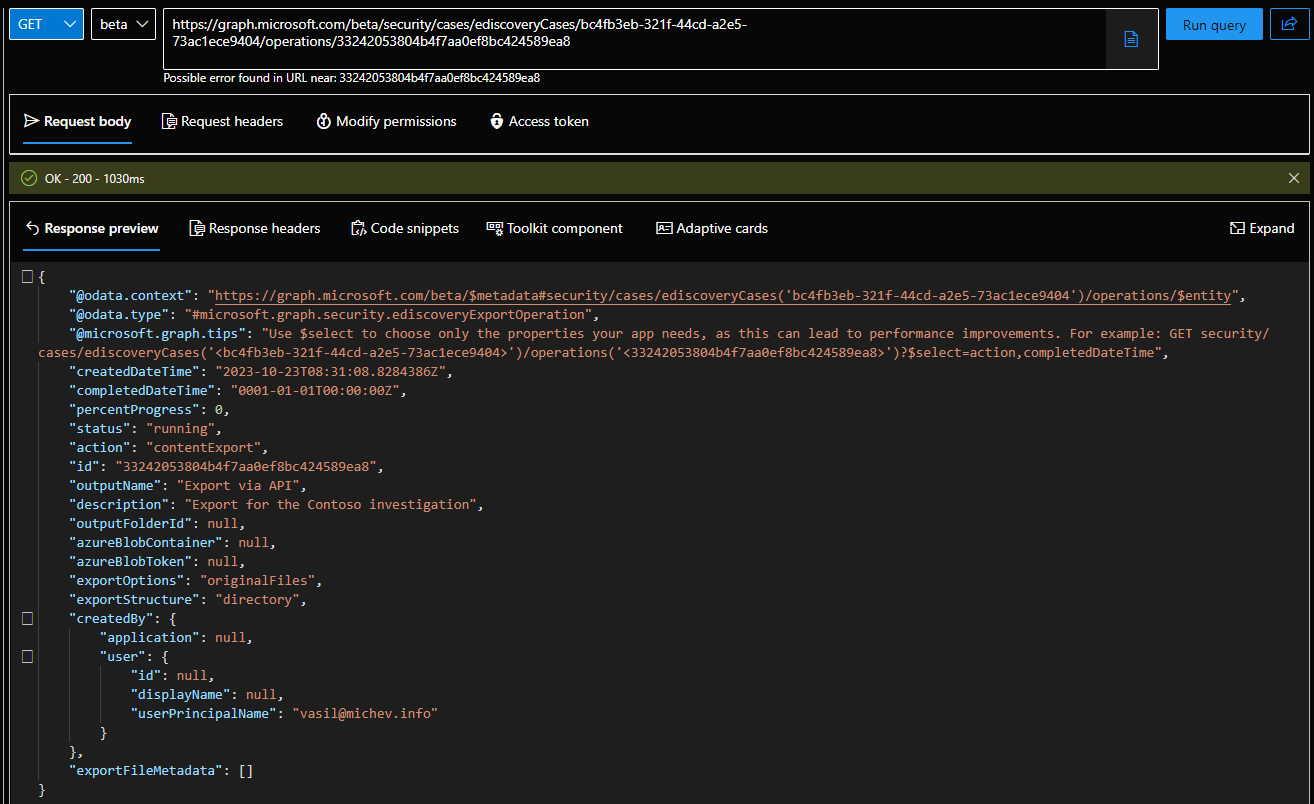Screen dimensions: 1314x804
Task: View the Response headers tab
Action: (255, 228)
